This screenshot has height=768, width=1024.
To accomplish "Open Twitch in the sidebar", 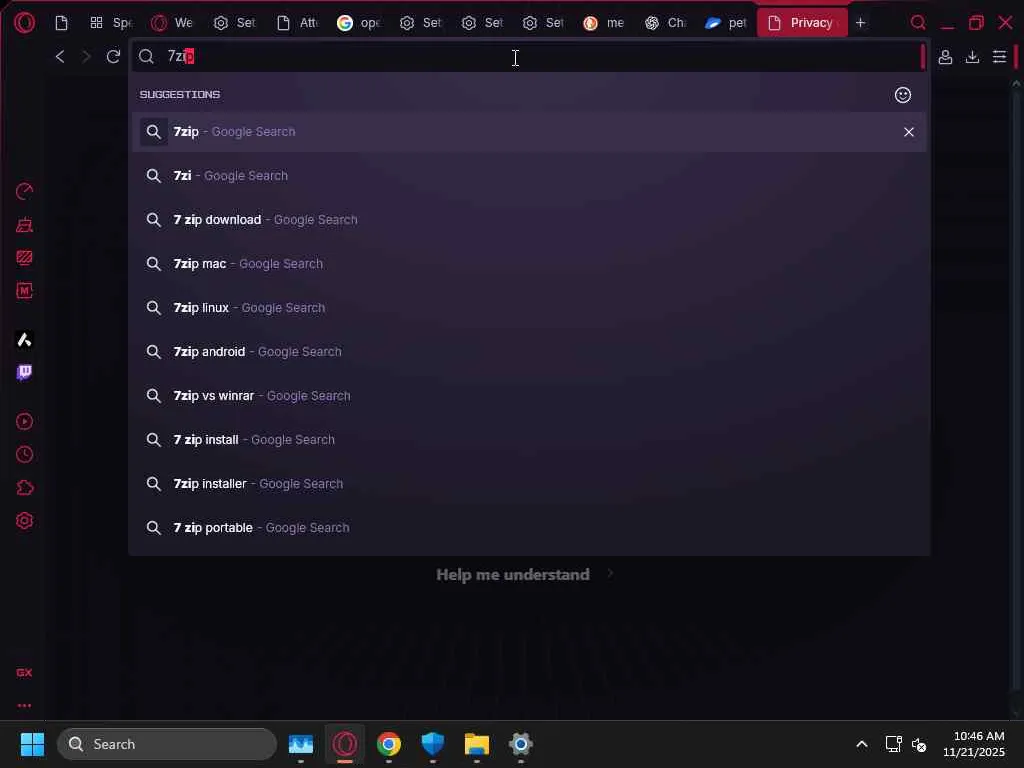I will click(x=24, y=372).
